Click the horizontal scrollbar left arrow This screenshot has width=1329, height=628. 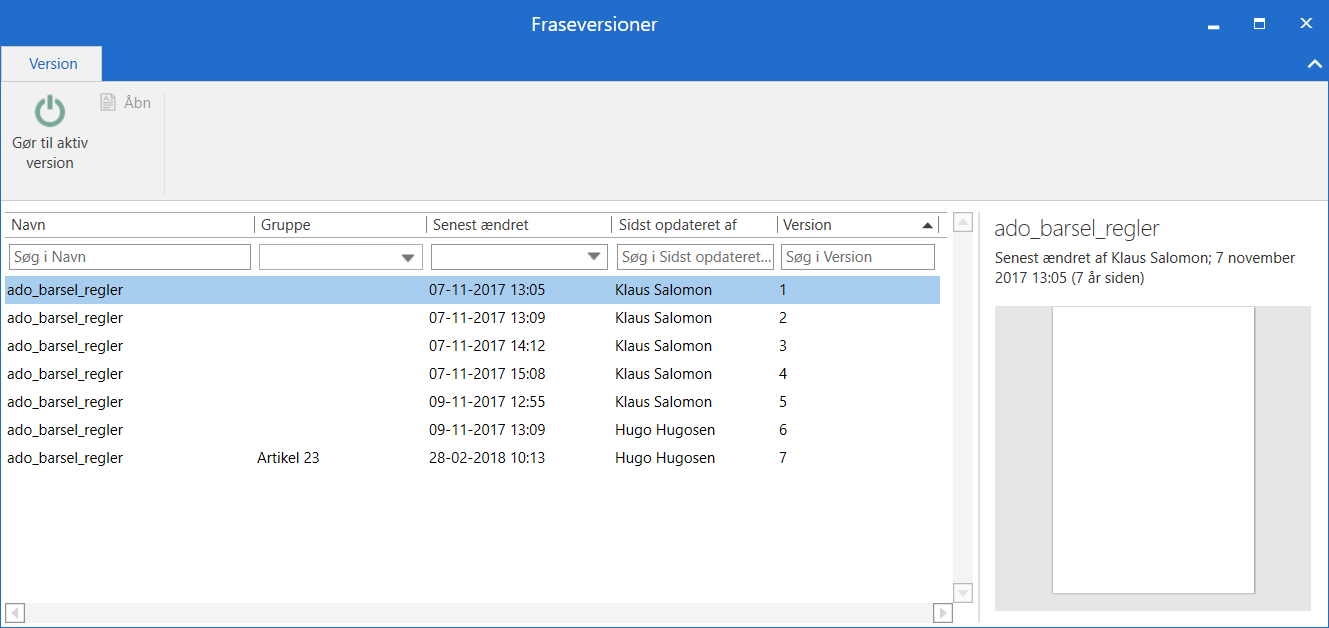pos(15,612)
